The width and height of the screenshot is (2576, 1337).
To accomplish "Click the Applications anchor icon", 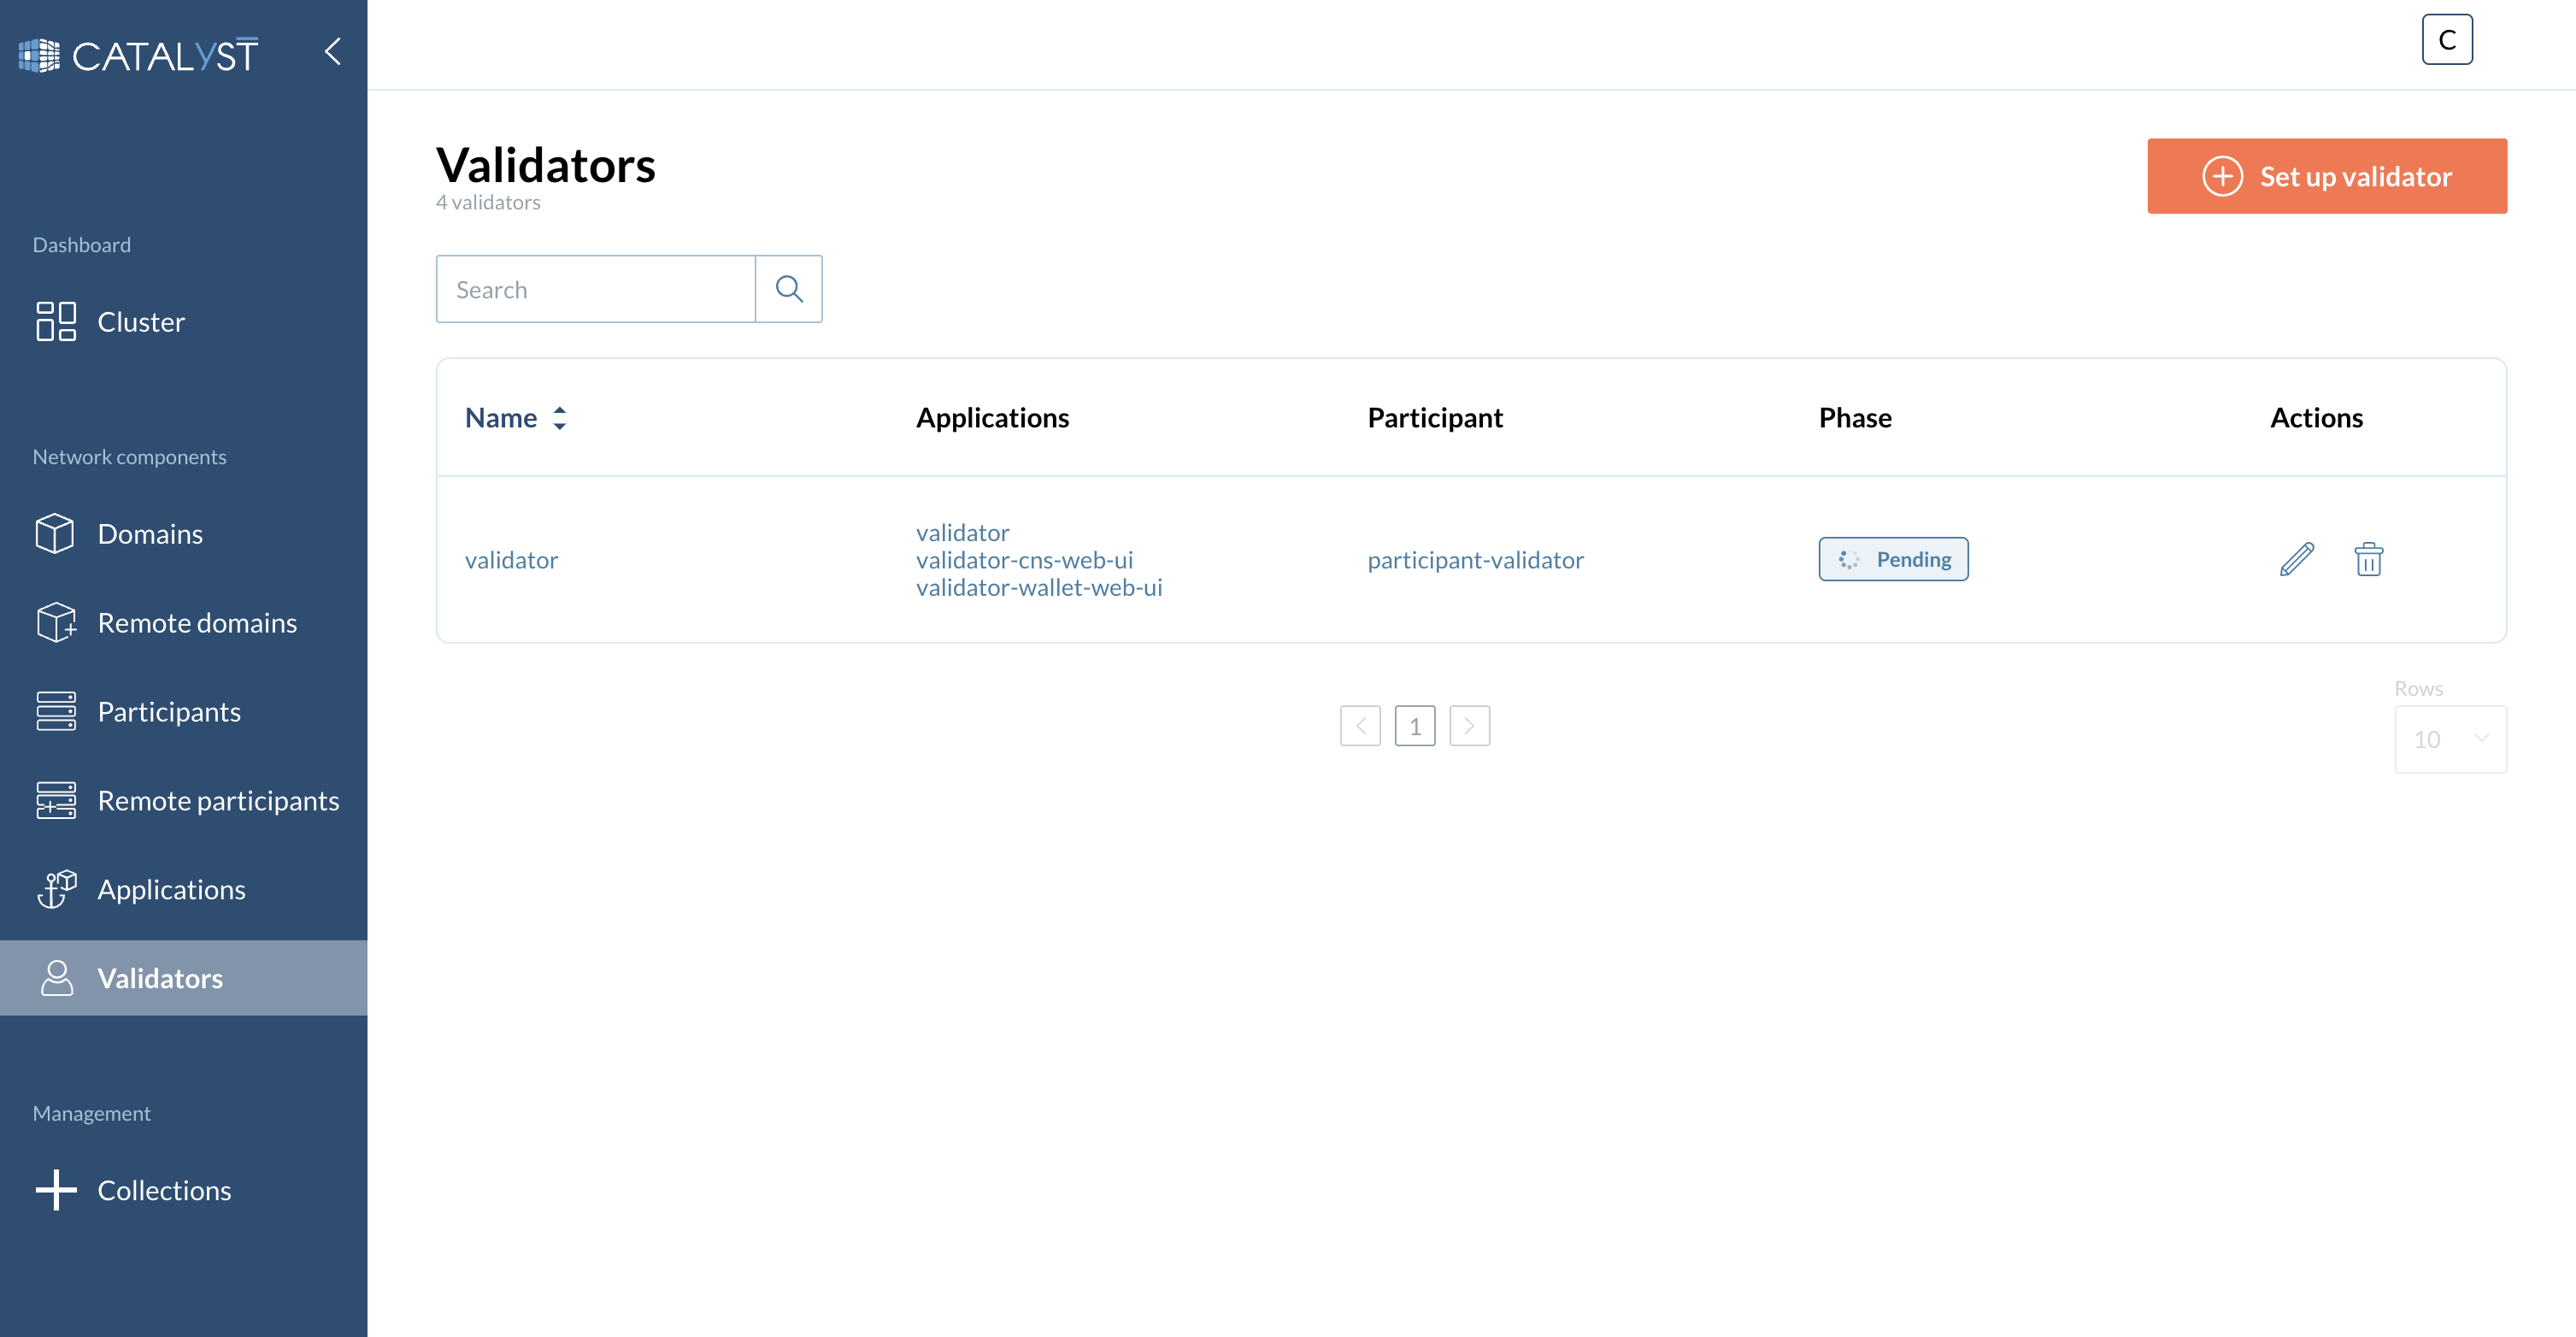I will tap(56, 888).
